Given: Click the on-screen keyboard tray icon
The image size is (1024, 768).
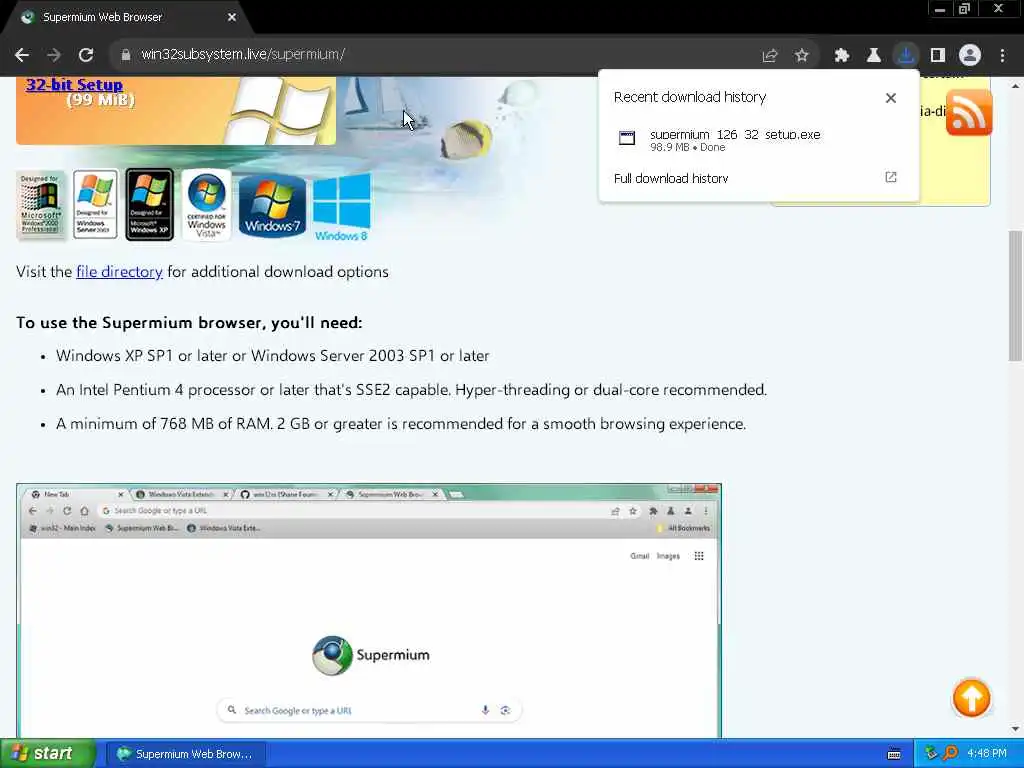Looking at the screenshot, I should pyautogui.click(x=894, y=754).
